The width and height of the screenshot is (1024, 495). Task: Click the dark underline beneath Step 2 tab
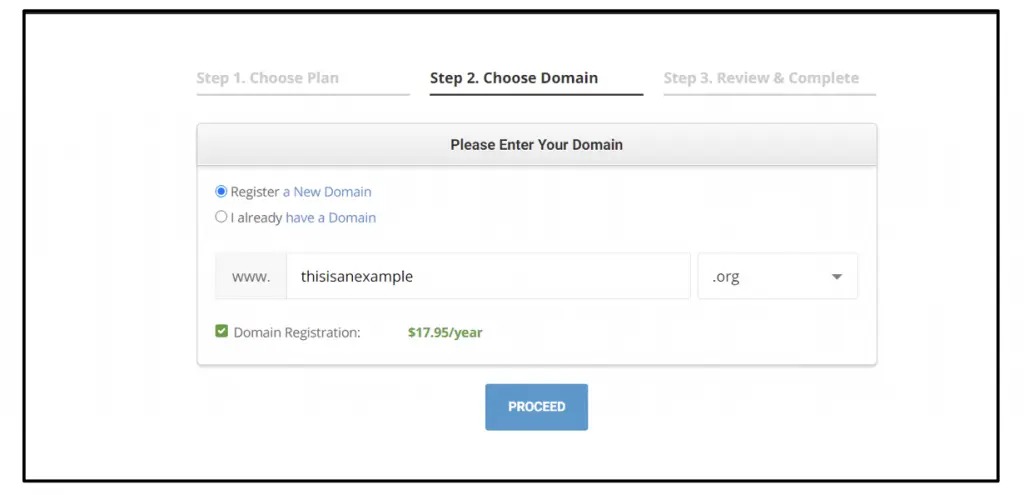536,94
